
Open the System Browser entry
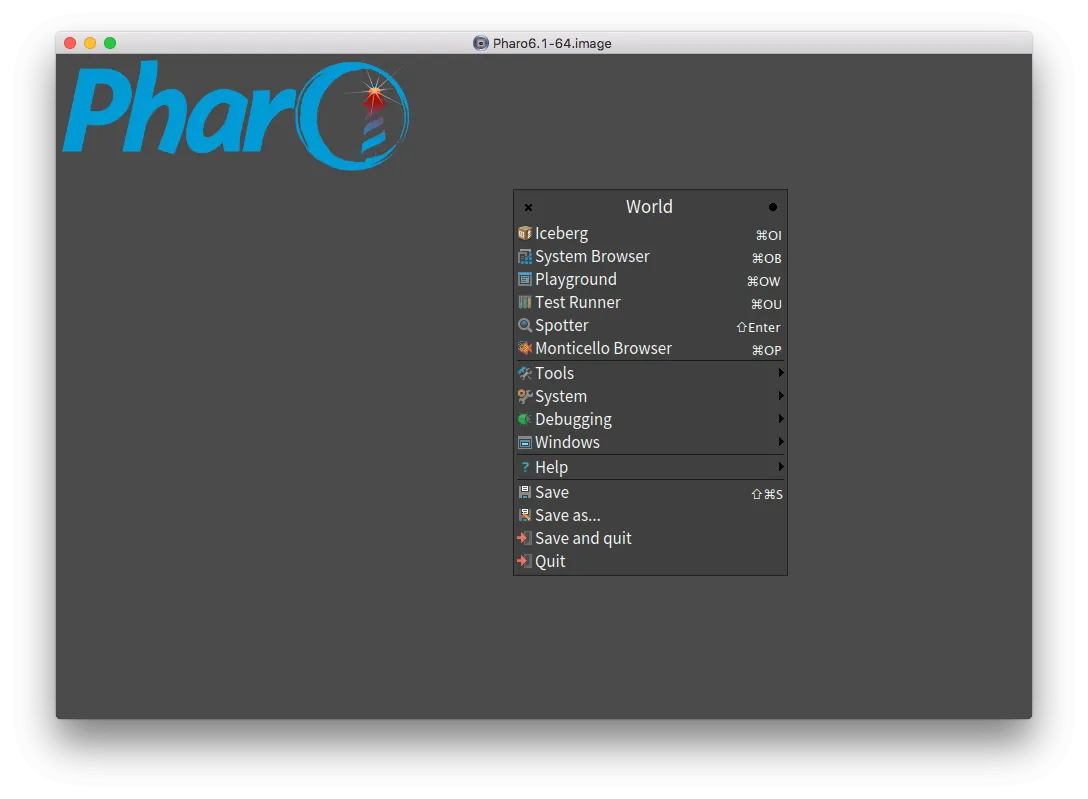click(x=650, y=257)
